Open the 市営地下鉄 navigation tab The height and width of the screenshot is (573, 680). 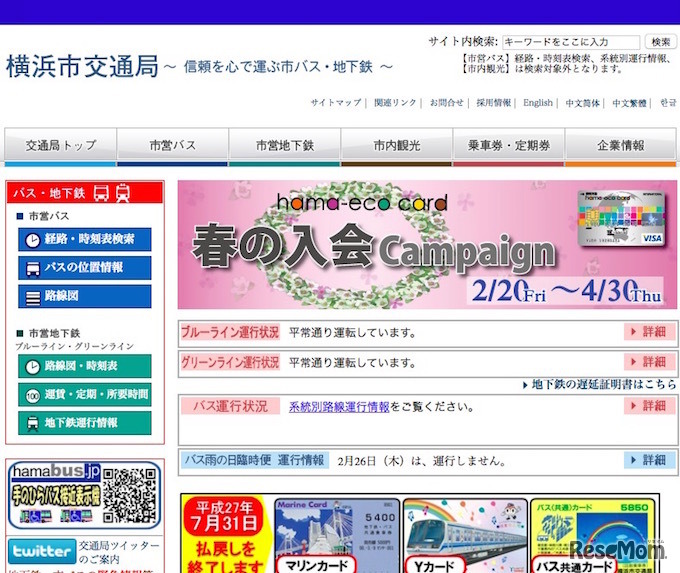(x=284, y=146)
